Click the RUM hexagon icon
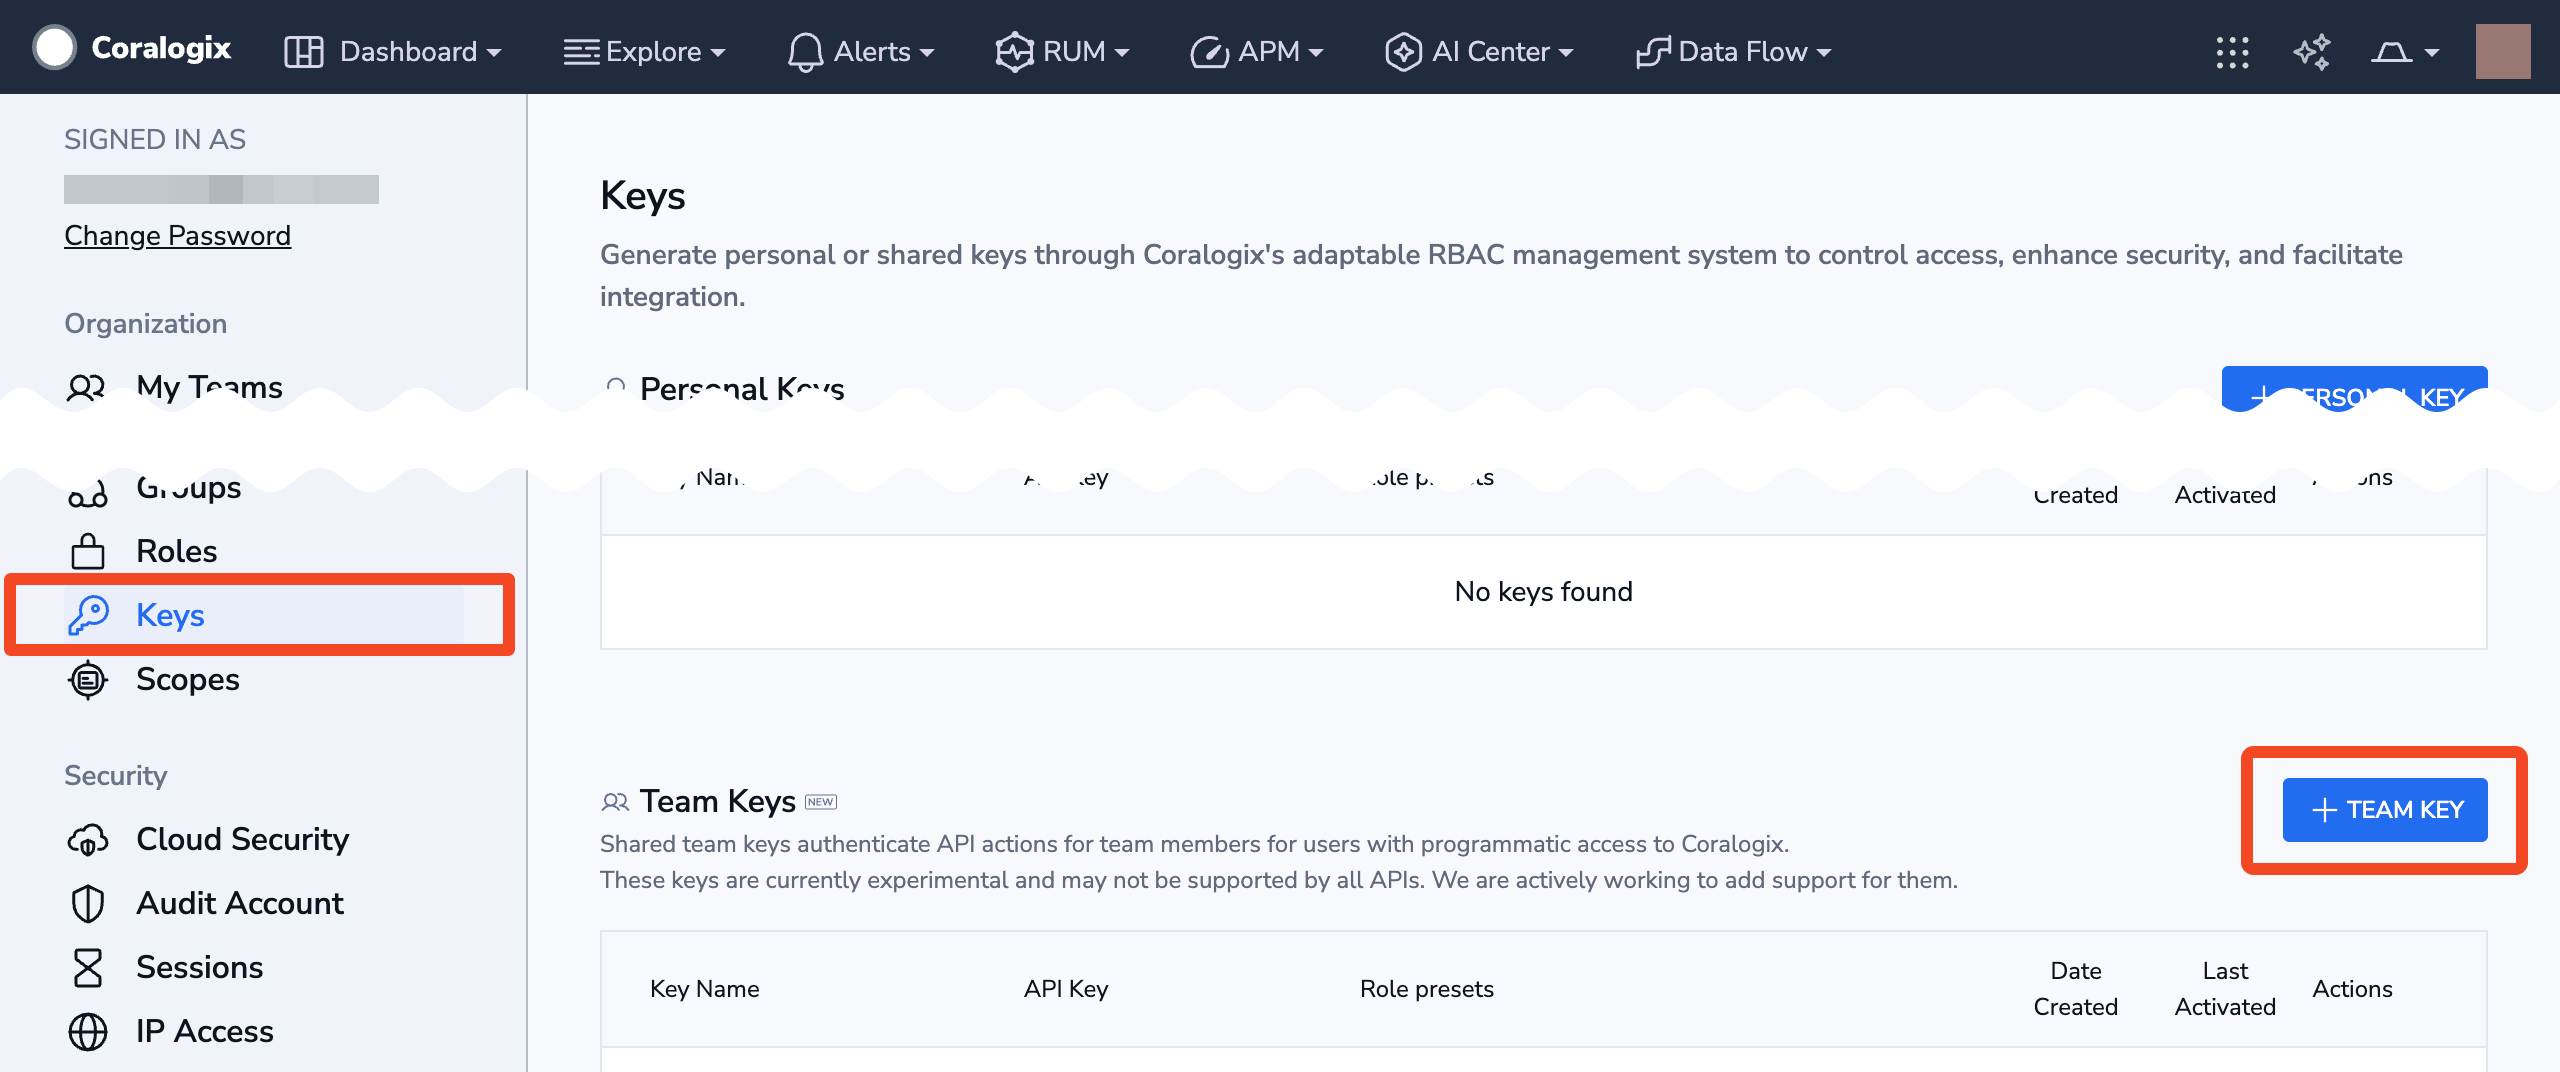2560x1072 pixels. point(1014,52)
